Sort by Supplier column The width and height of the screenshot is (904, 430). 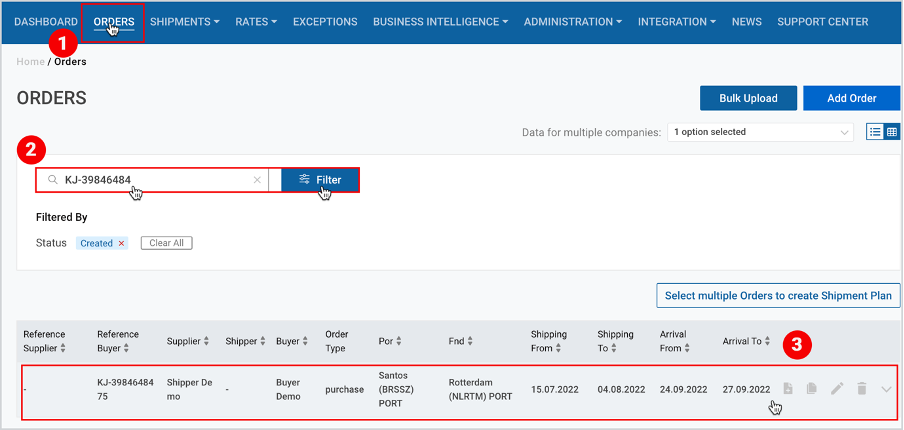coord(206,341)
